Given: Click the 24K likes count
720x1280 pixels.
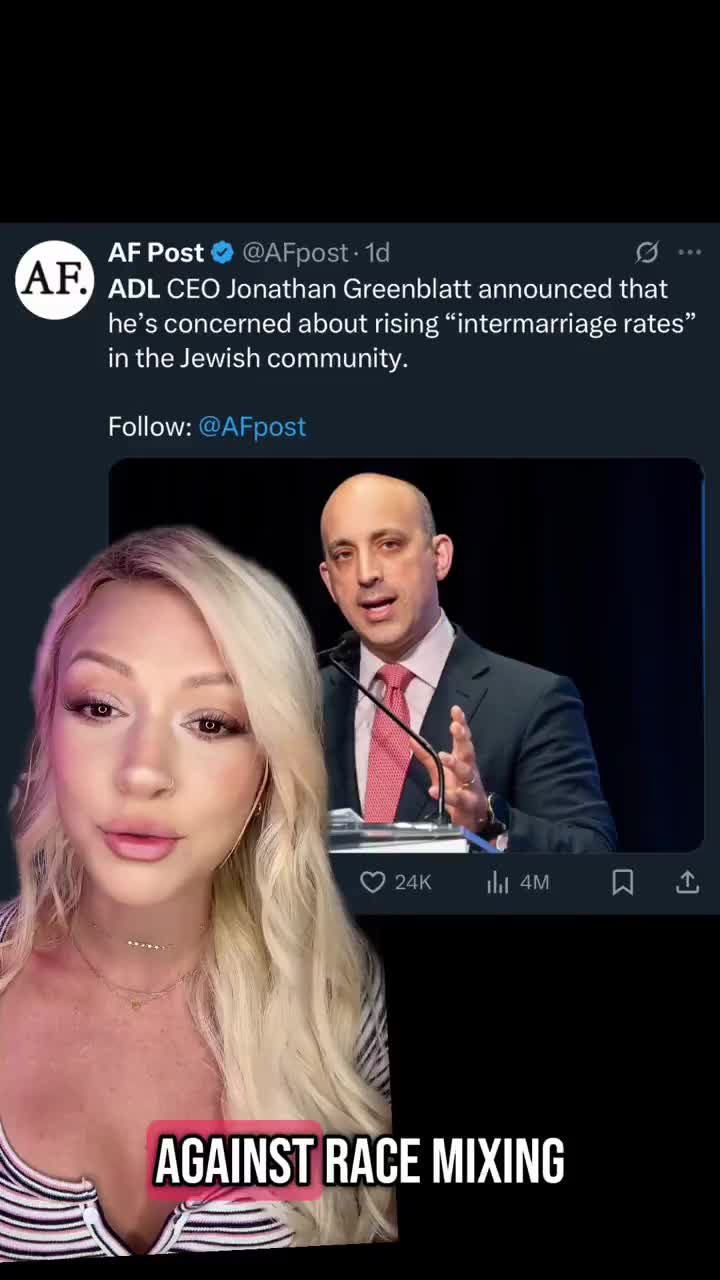Looking at the screenshot, I should [x=413, y=882].
